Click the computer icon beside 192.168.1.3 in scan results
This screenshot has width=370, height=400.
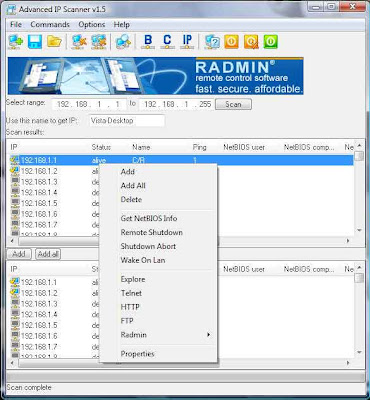point(15,182)
